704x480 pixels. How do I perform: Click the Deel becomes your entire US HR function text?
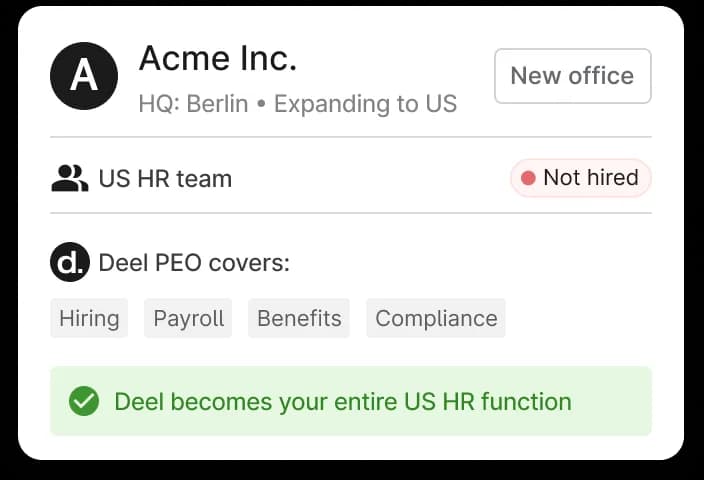343,402
